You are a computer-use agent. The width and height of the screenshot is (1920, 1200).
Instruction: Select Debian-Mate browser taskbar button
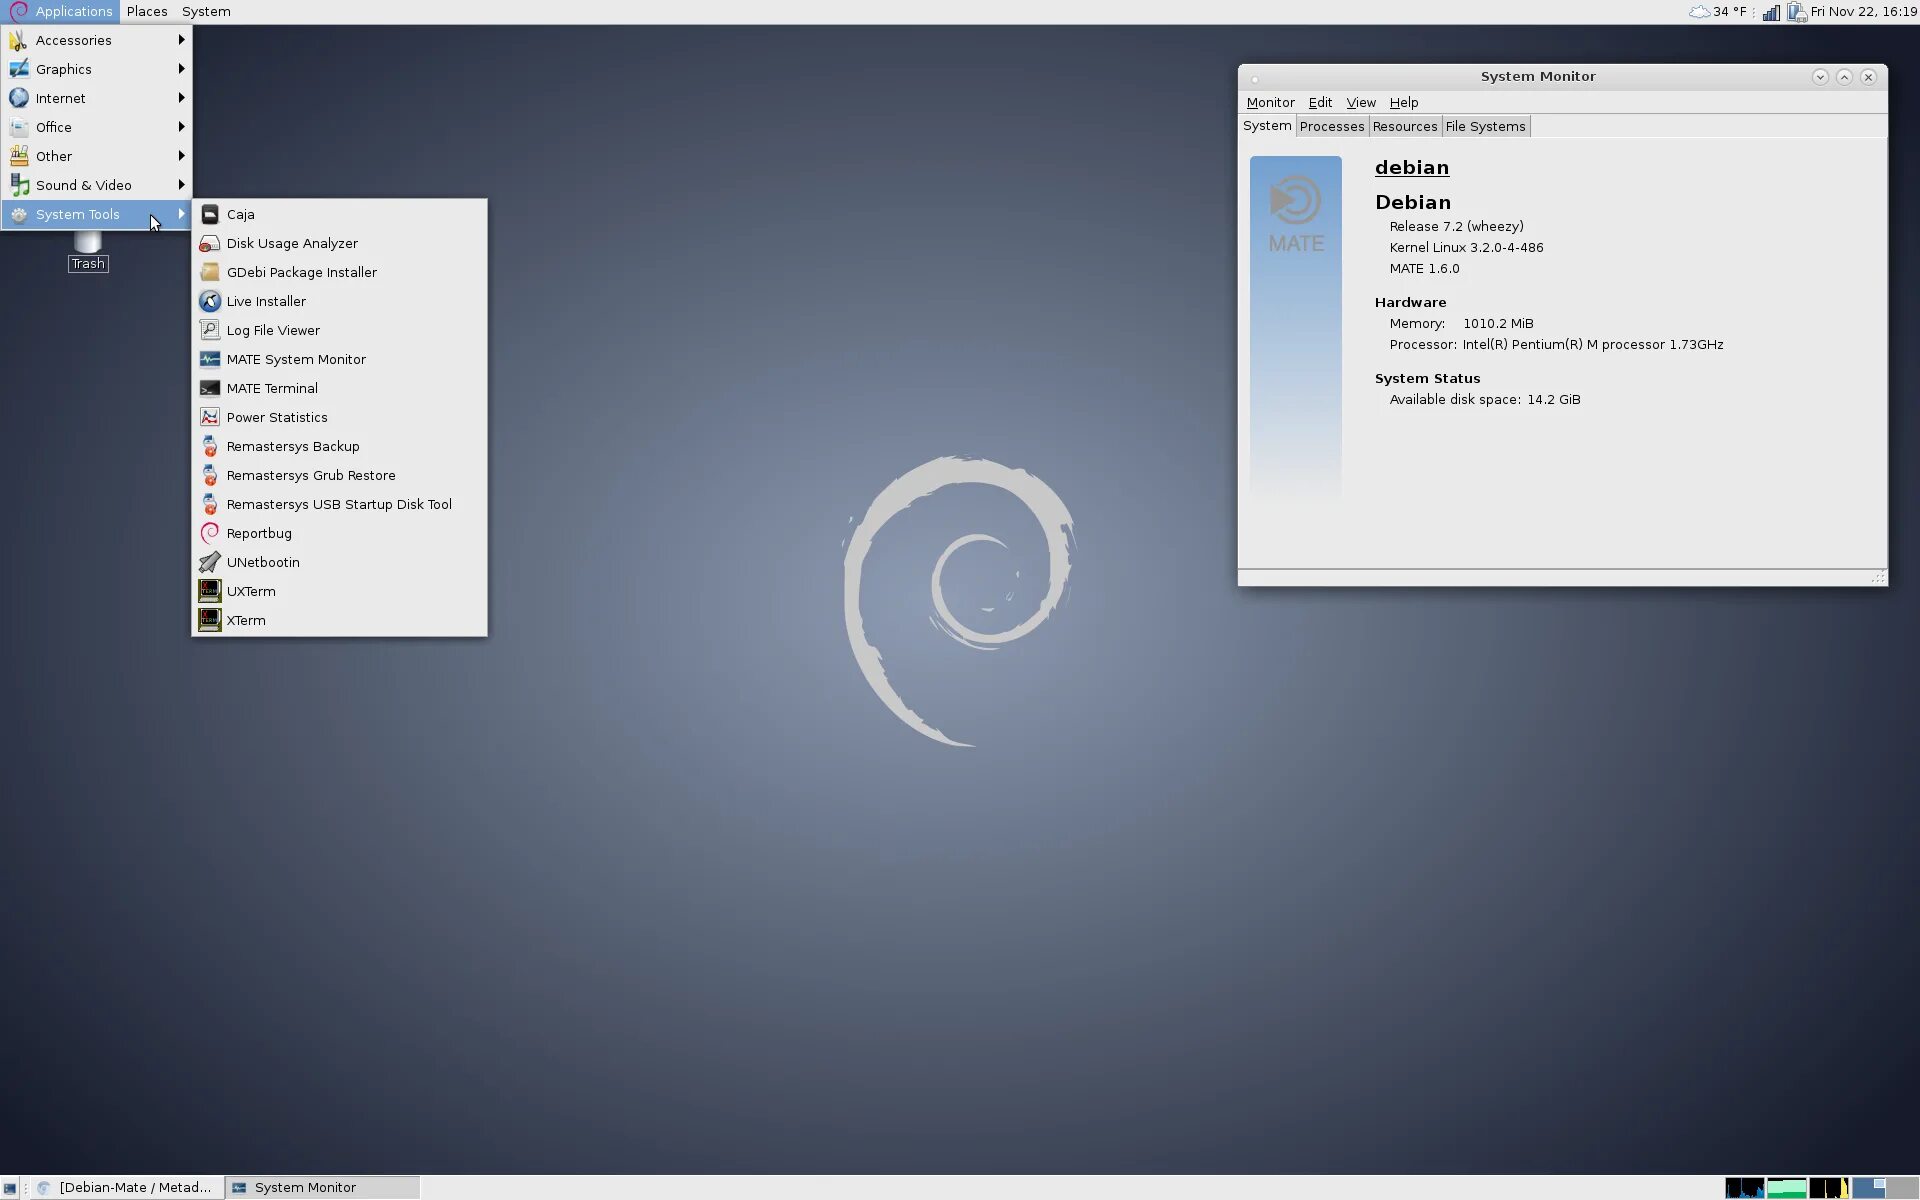pyautogui.click(x=125, y=1187)
